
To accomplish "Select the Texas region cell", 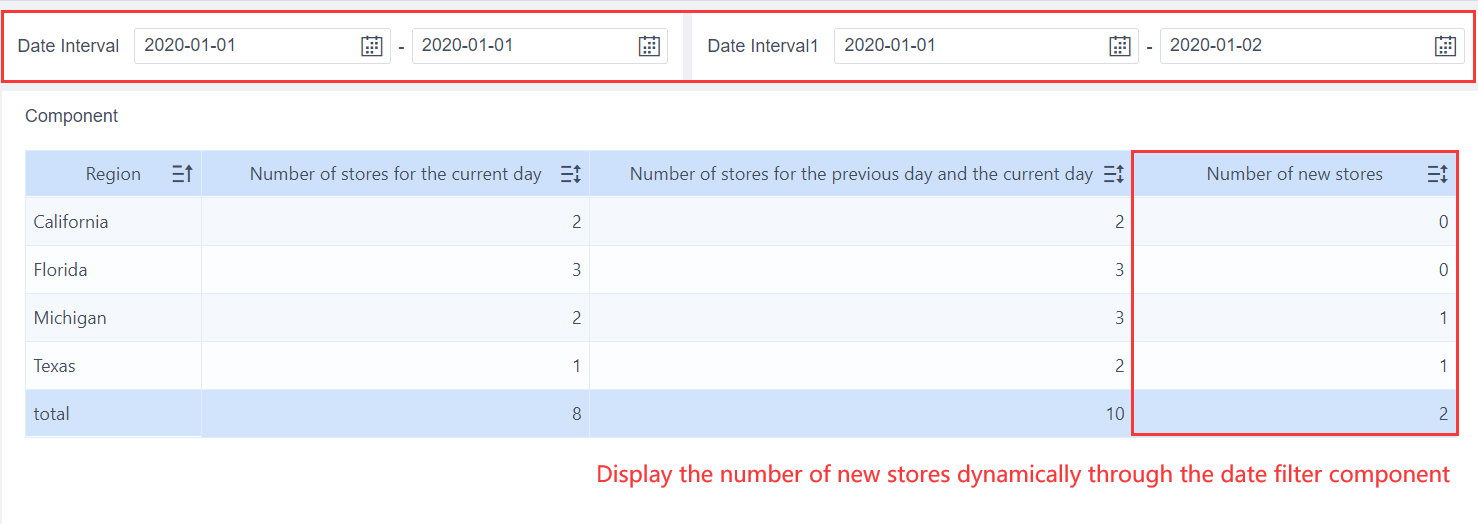I will (55, 366).
